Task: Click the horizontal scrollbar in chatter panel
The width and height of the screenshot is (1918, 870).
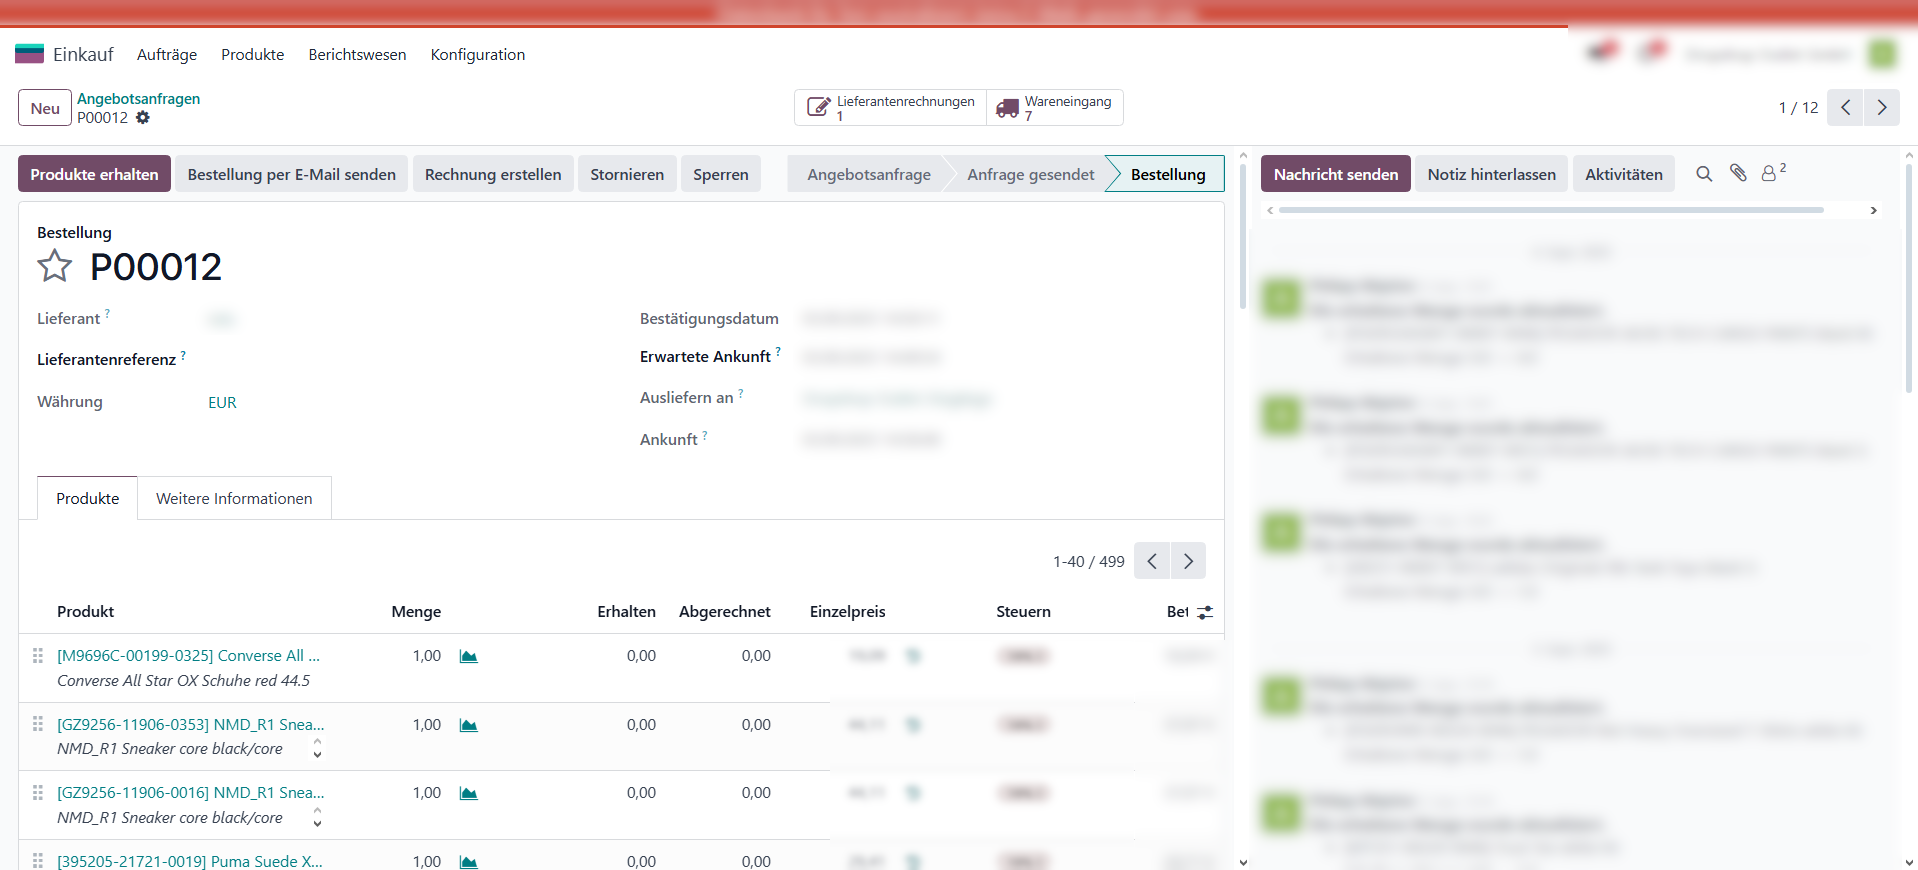Action: coord(1550,210)
